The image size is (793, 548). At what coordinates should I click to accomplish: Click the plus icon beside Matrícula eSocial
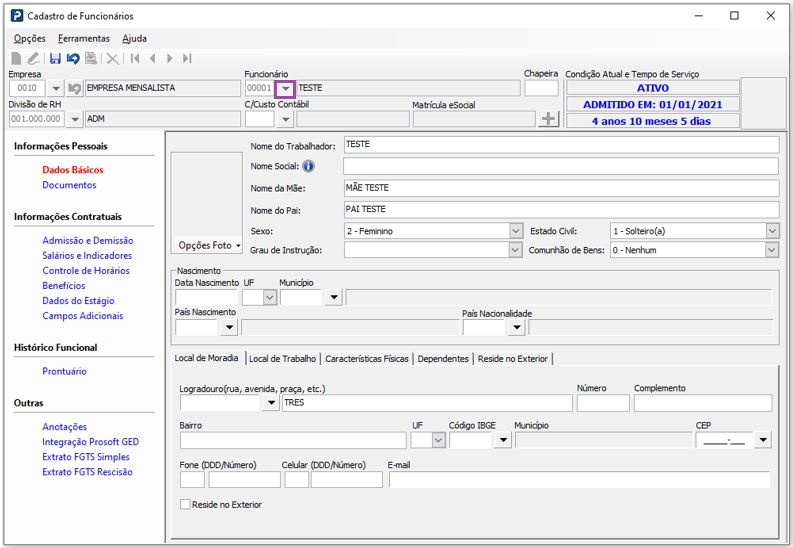tap(547, 119)
